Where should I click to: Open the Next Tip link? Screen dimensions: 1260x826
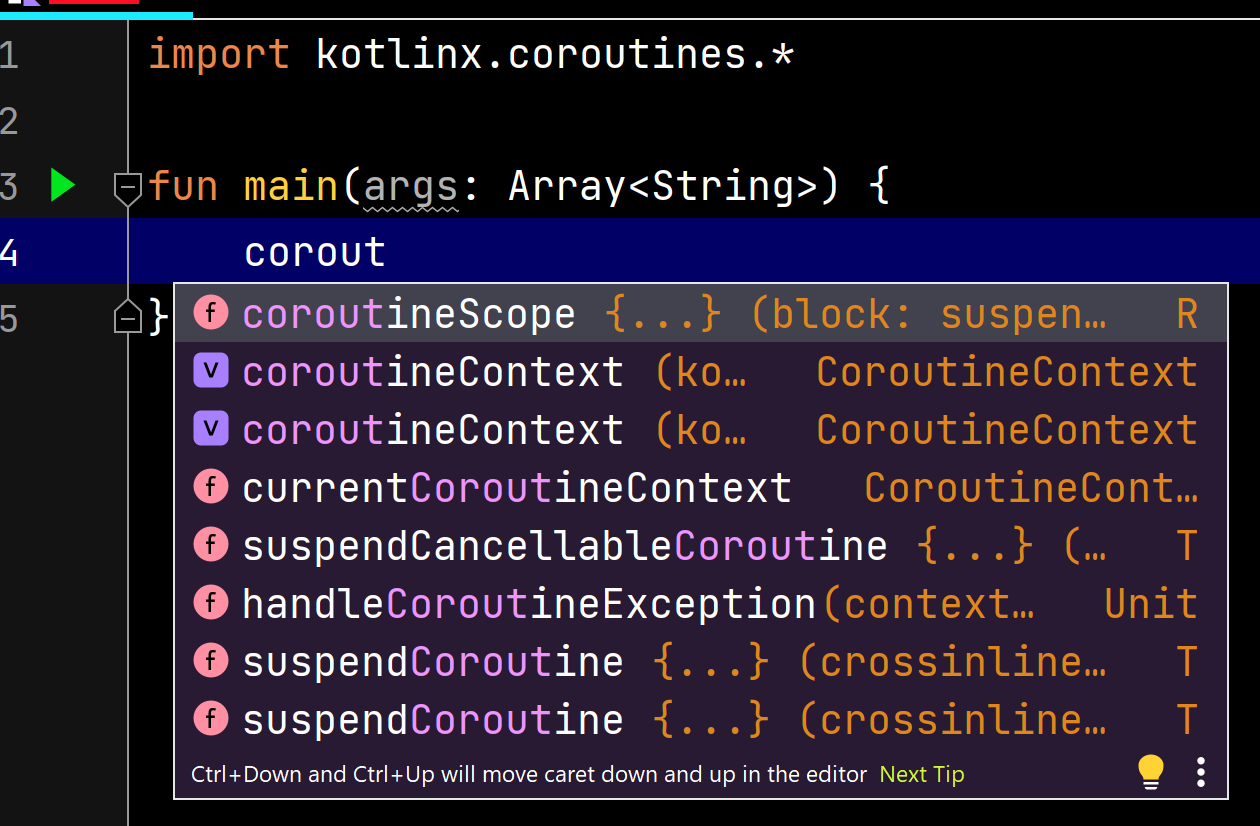[922, 774]
